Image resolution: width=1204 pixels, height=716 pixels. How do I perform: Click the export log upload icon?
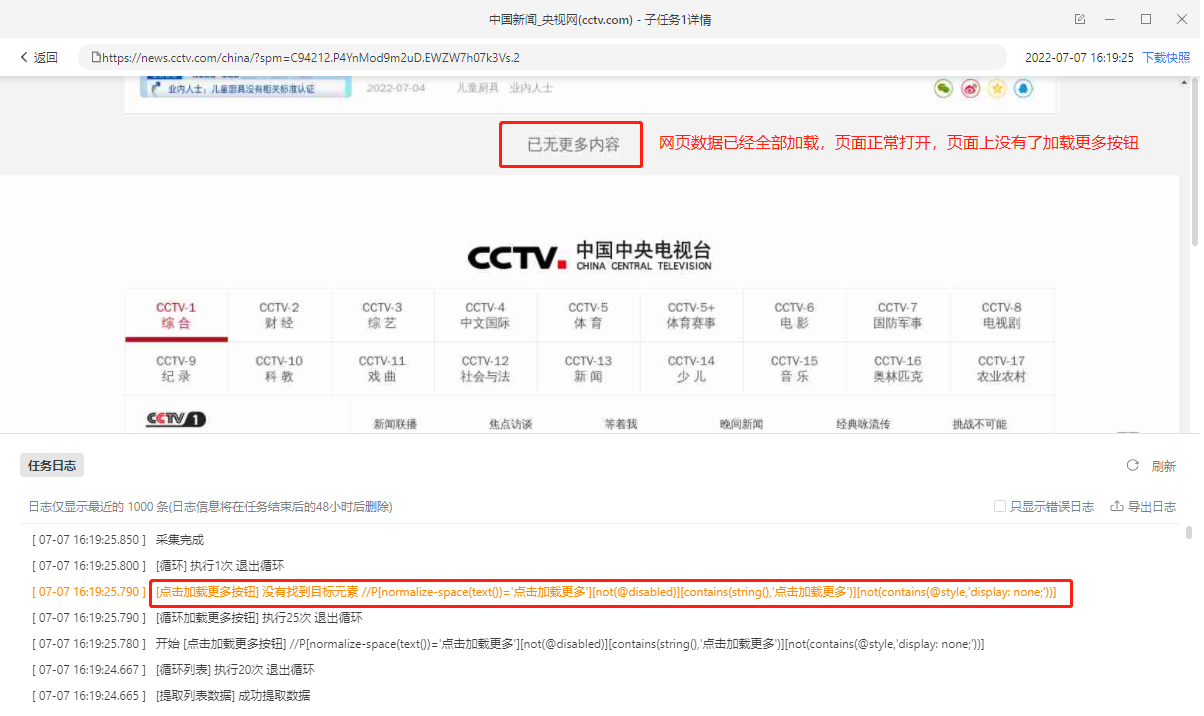tap(1117, 506)
